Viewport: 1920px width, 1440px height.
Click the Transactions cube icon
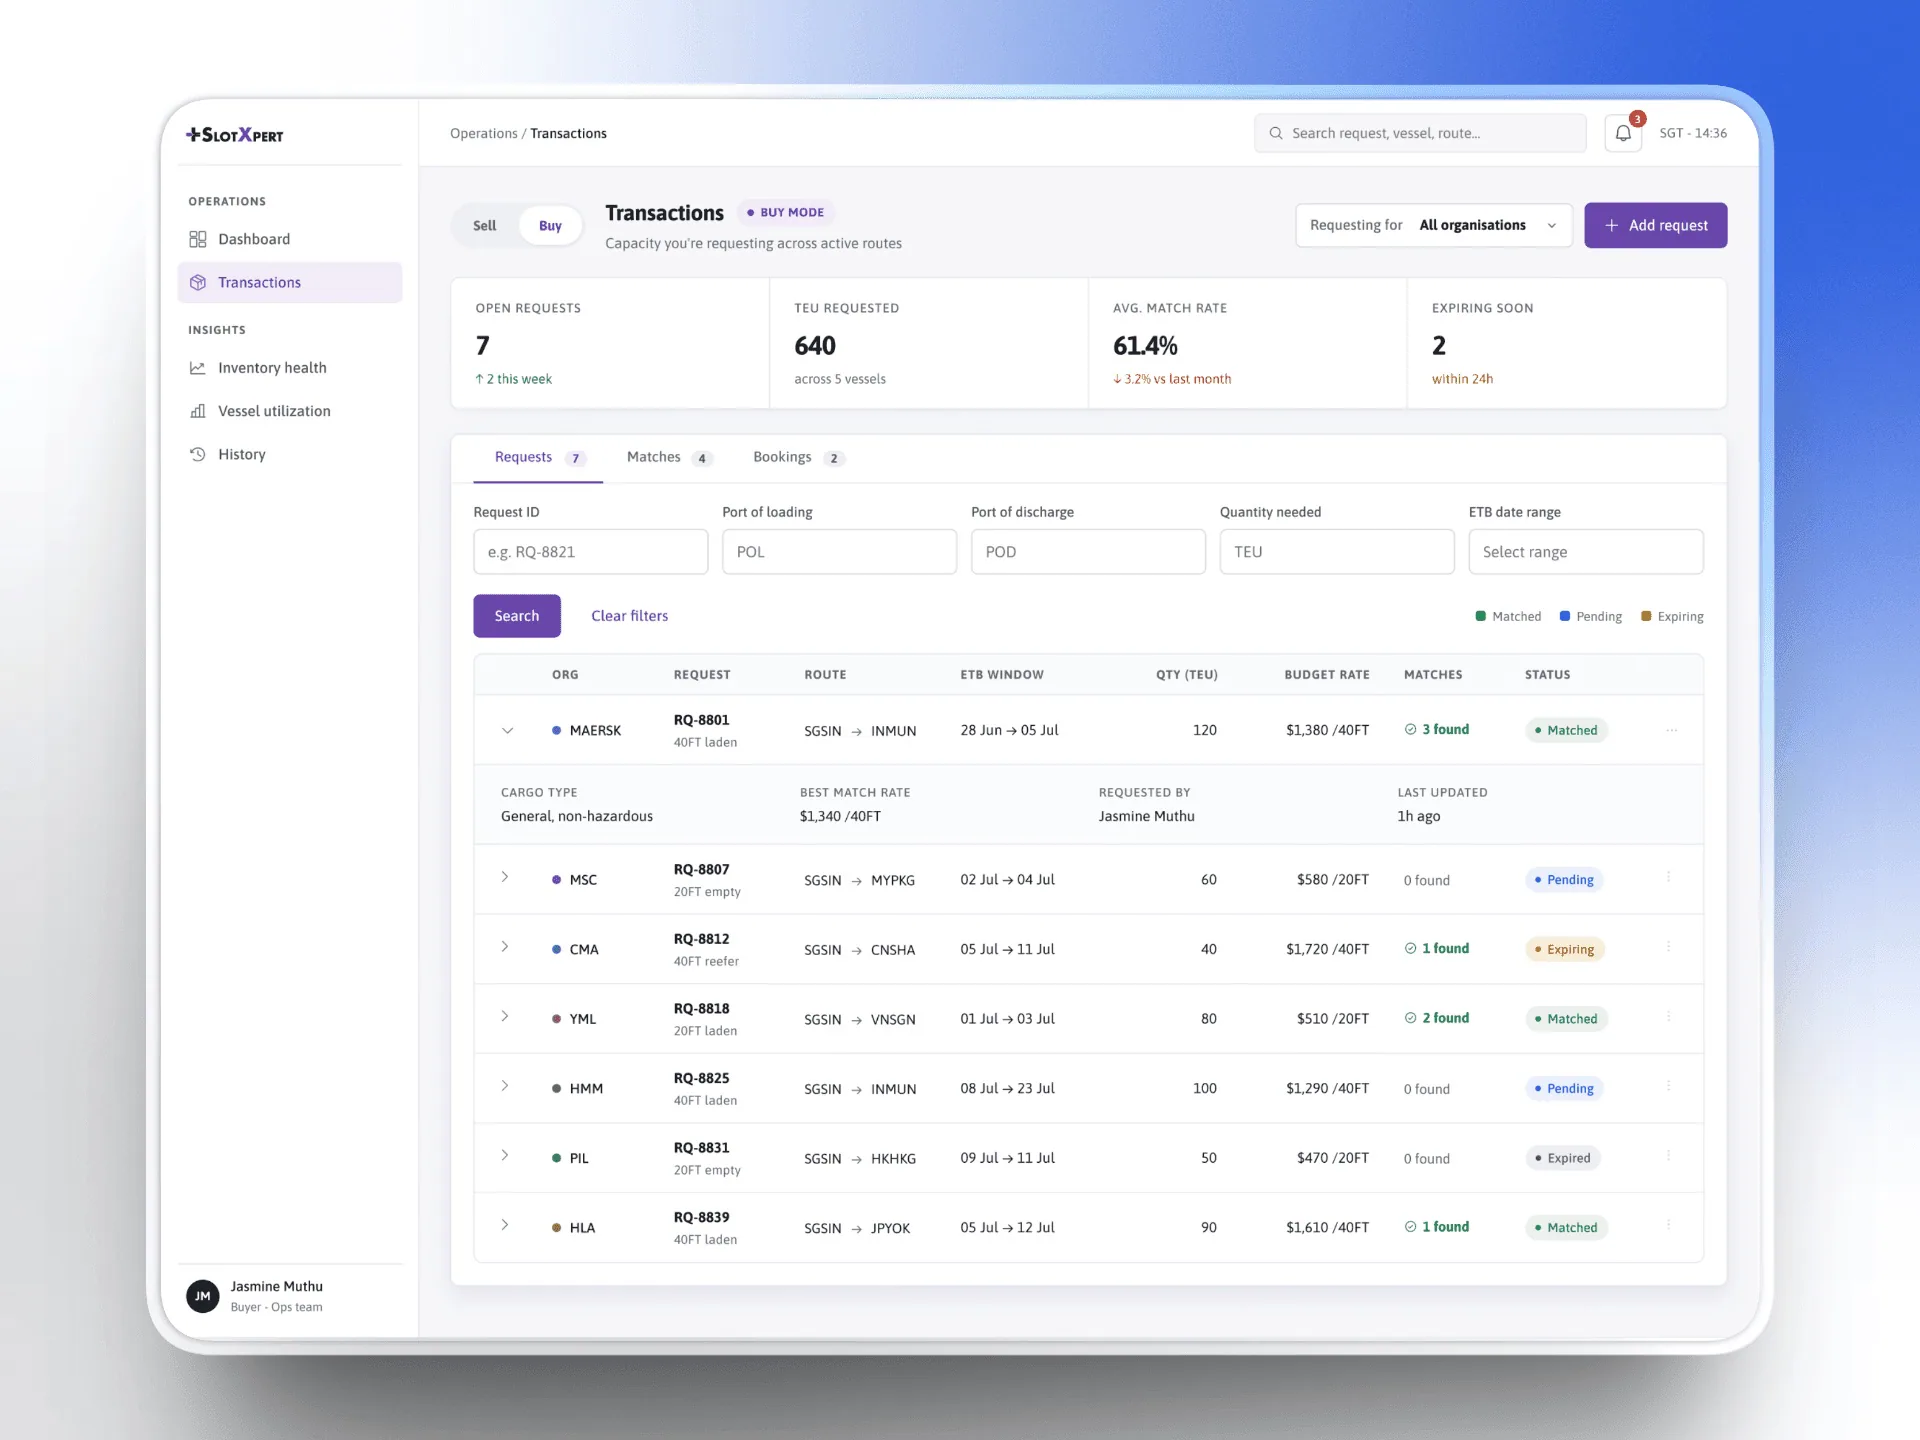[x=198, y=282]
